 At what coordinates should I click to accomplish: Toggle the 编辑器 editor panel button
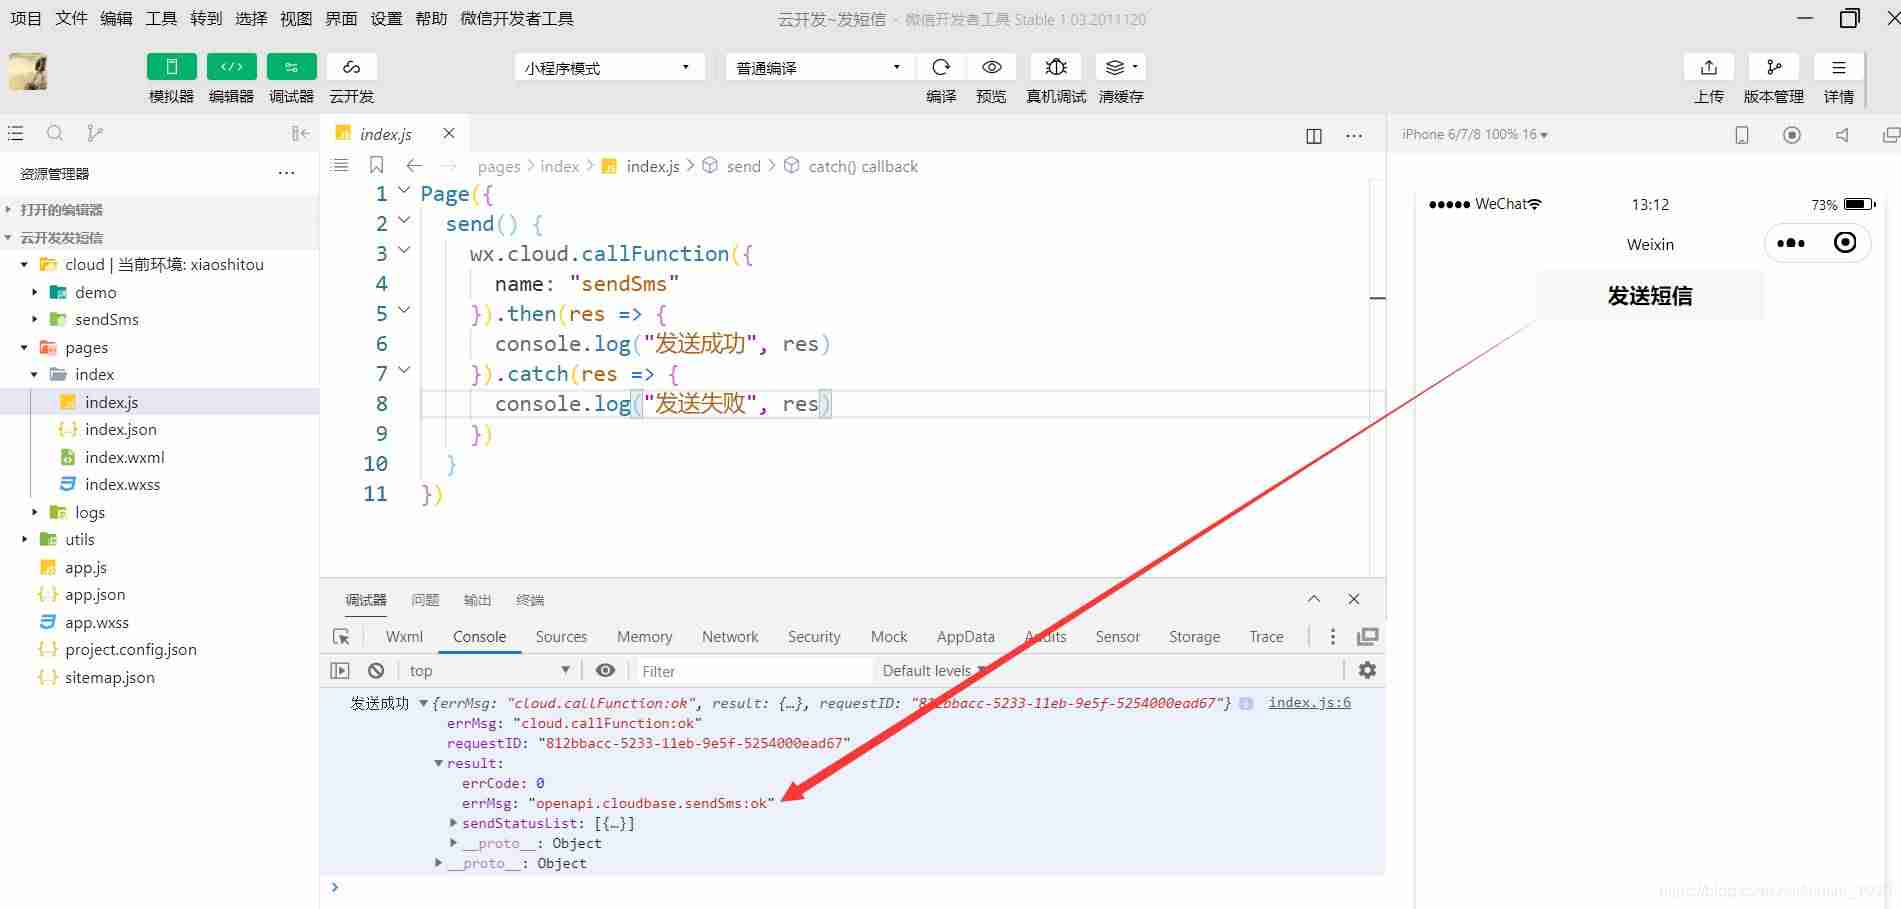click(231, 67)
